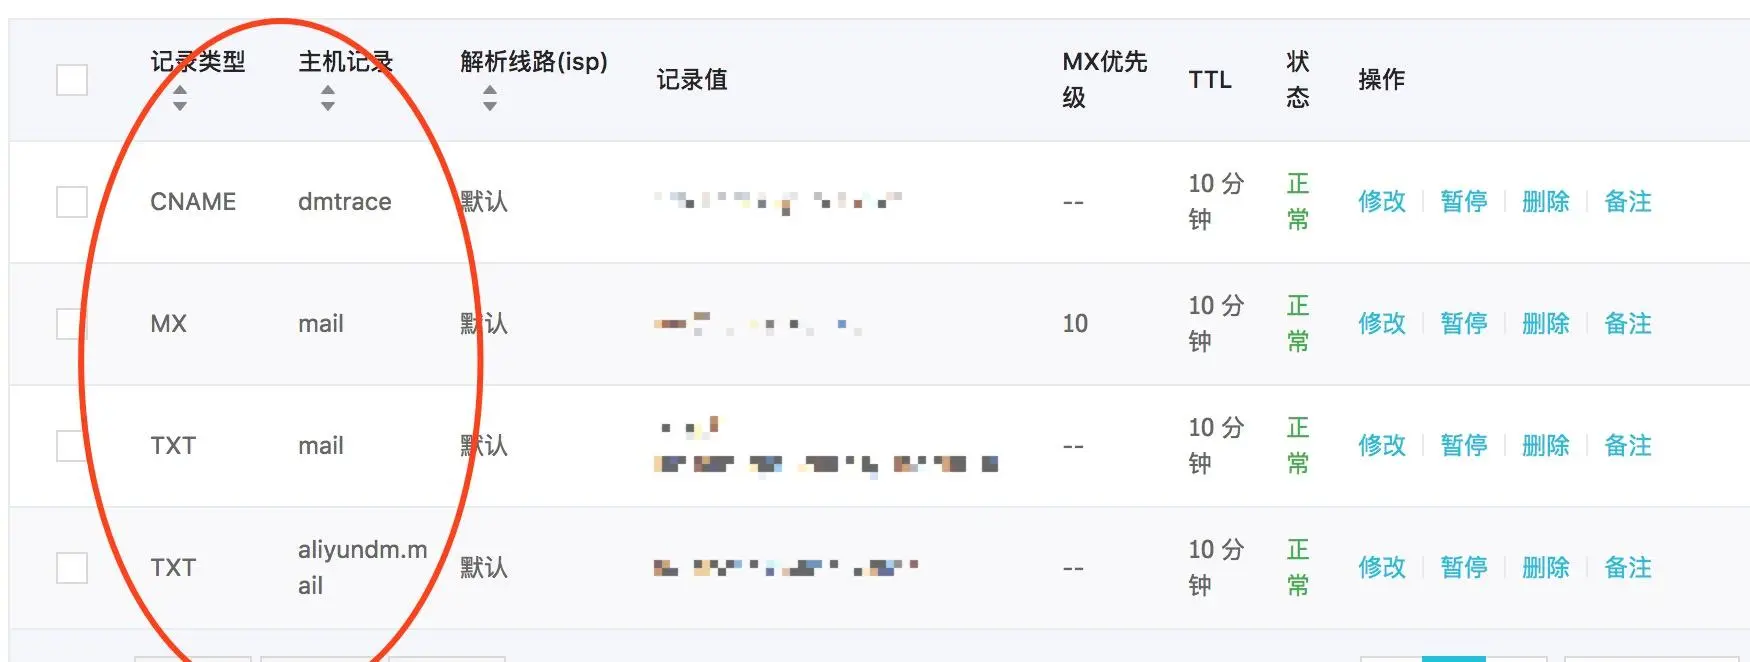Check the TXT mail row checkbox

coord(72,446)
